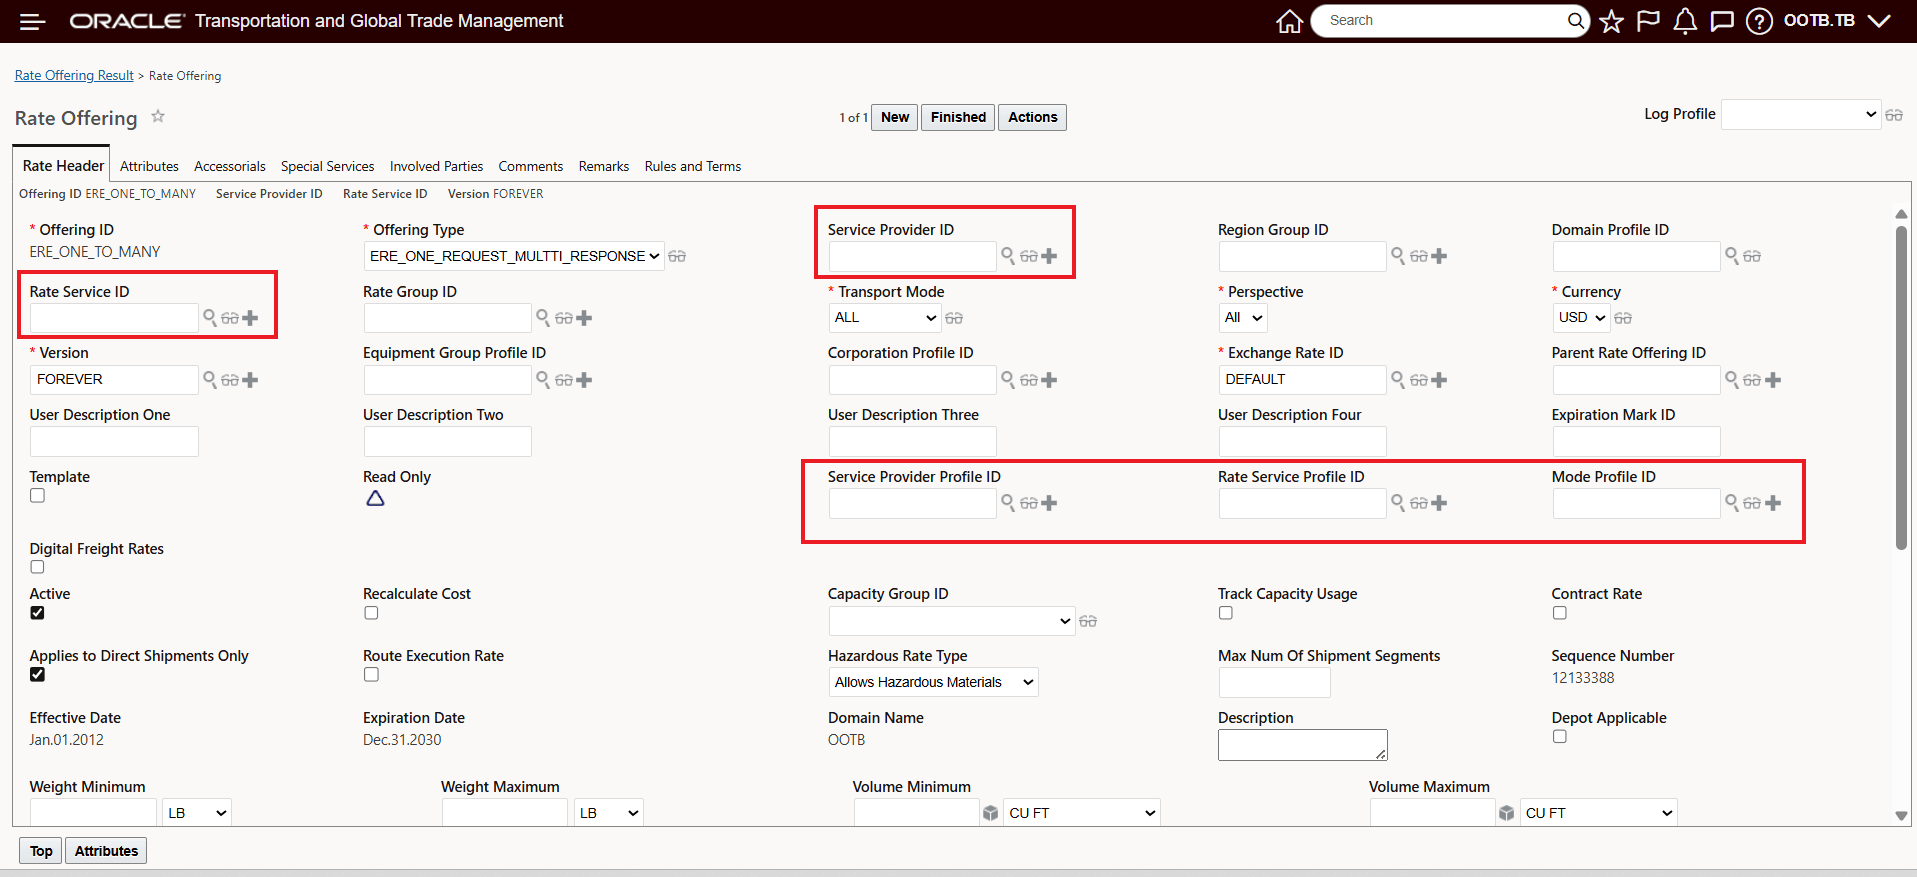Open Favorites star in header
The height and width of the screenshot is (877, 1917).
(x=1611, y=21)
